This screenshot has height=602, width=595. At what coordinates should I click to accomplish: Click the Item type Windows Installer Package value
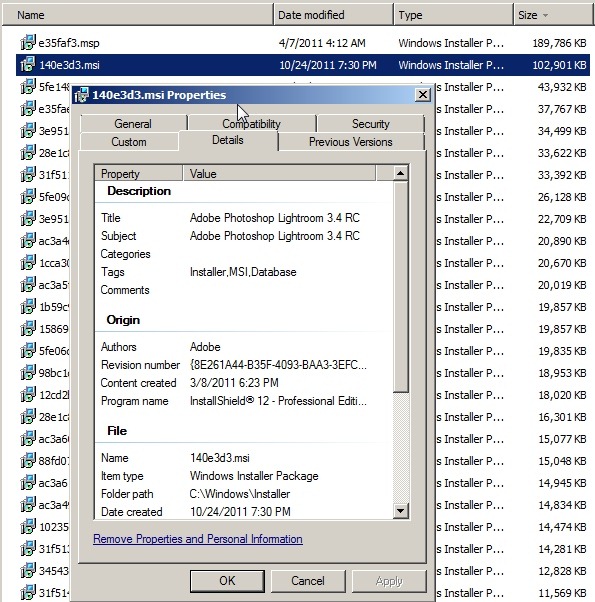pos(254,476)
